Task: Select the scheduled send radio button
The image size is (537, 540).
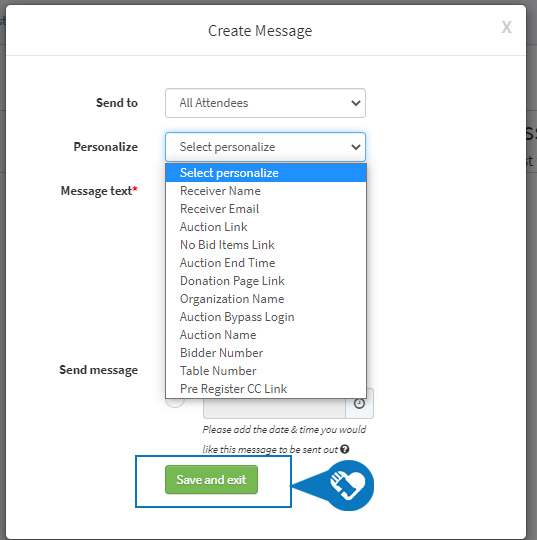Action: pyautogui.click(x=175, y=402)
